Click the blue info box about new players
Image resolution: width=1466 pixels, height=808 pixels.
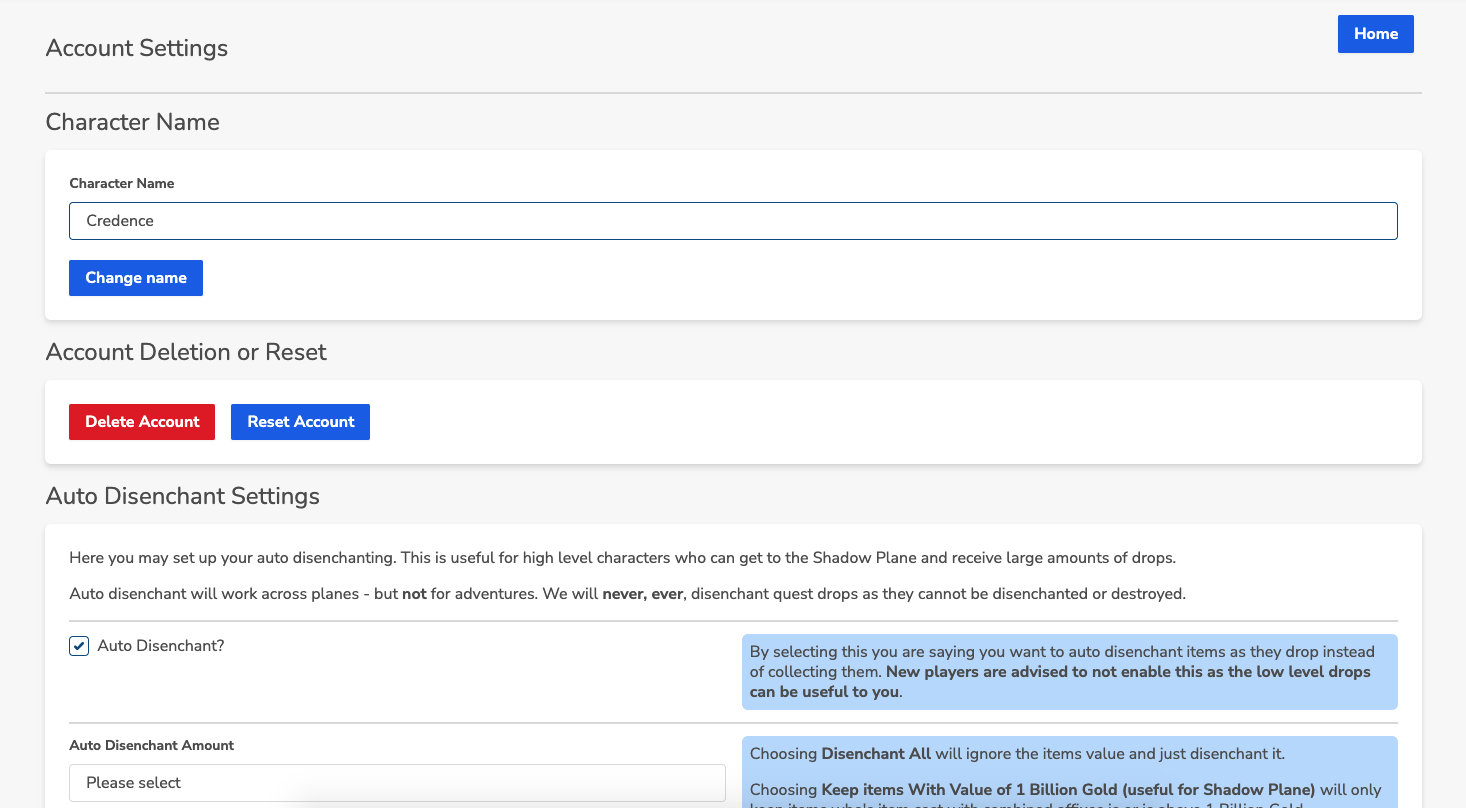(1070, 672)
